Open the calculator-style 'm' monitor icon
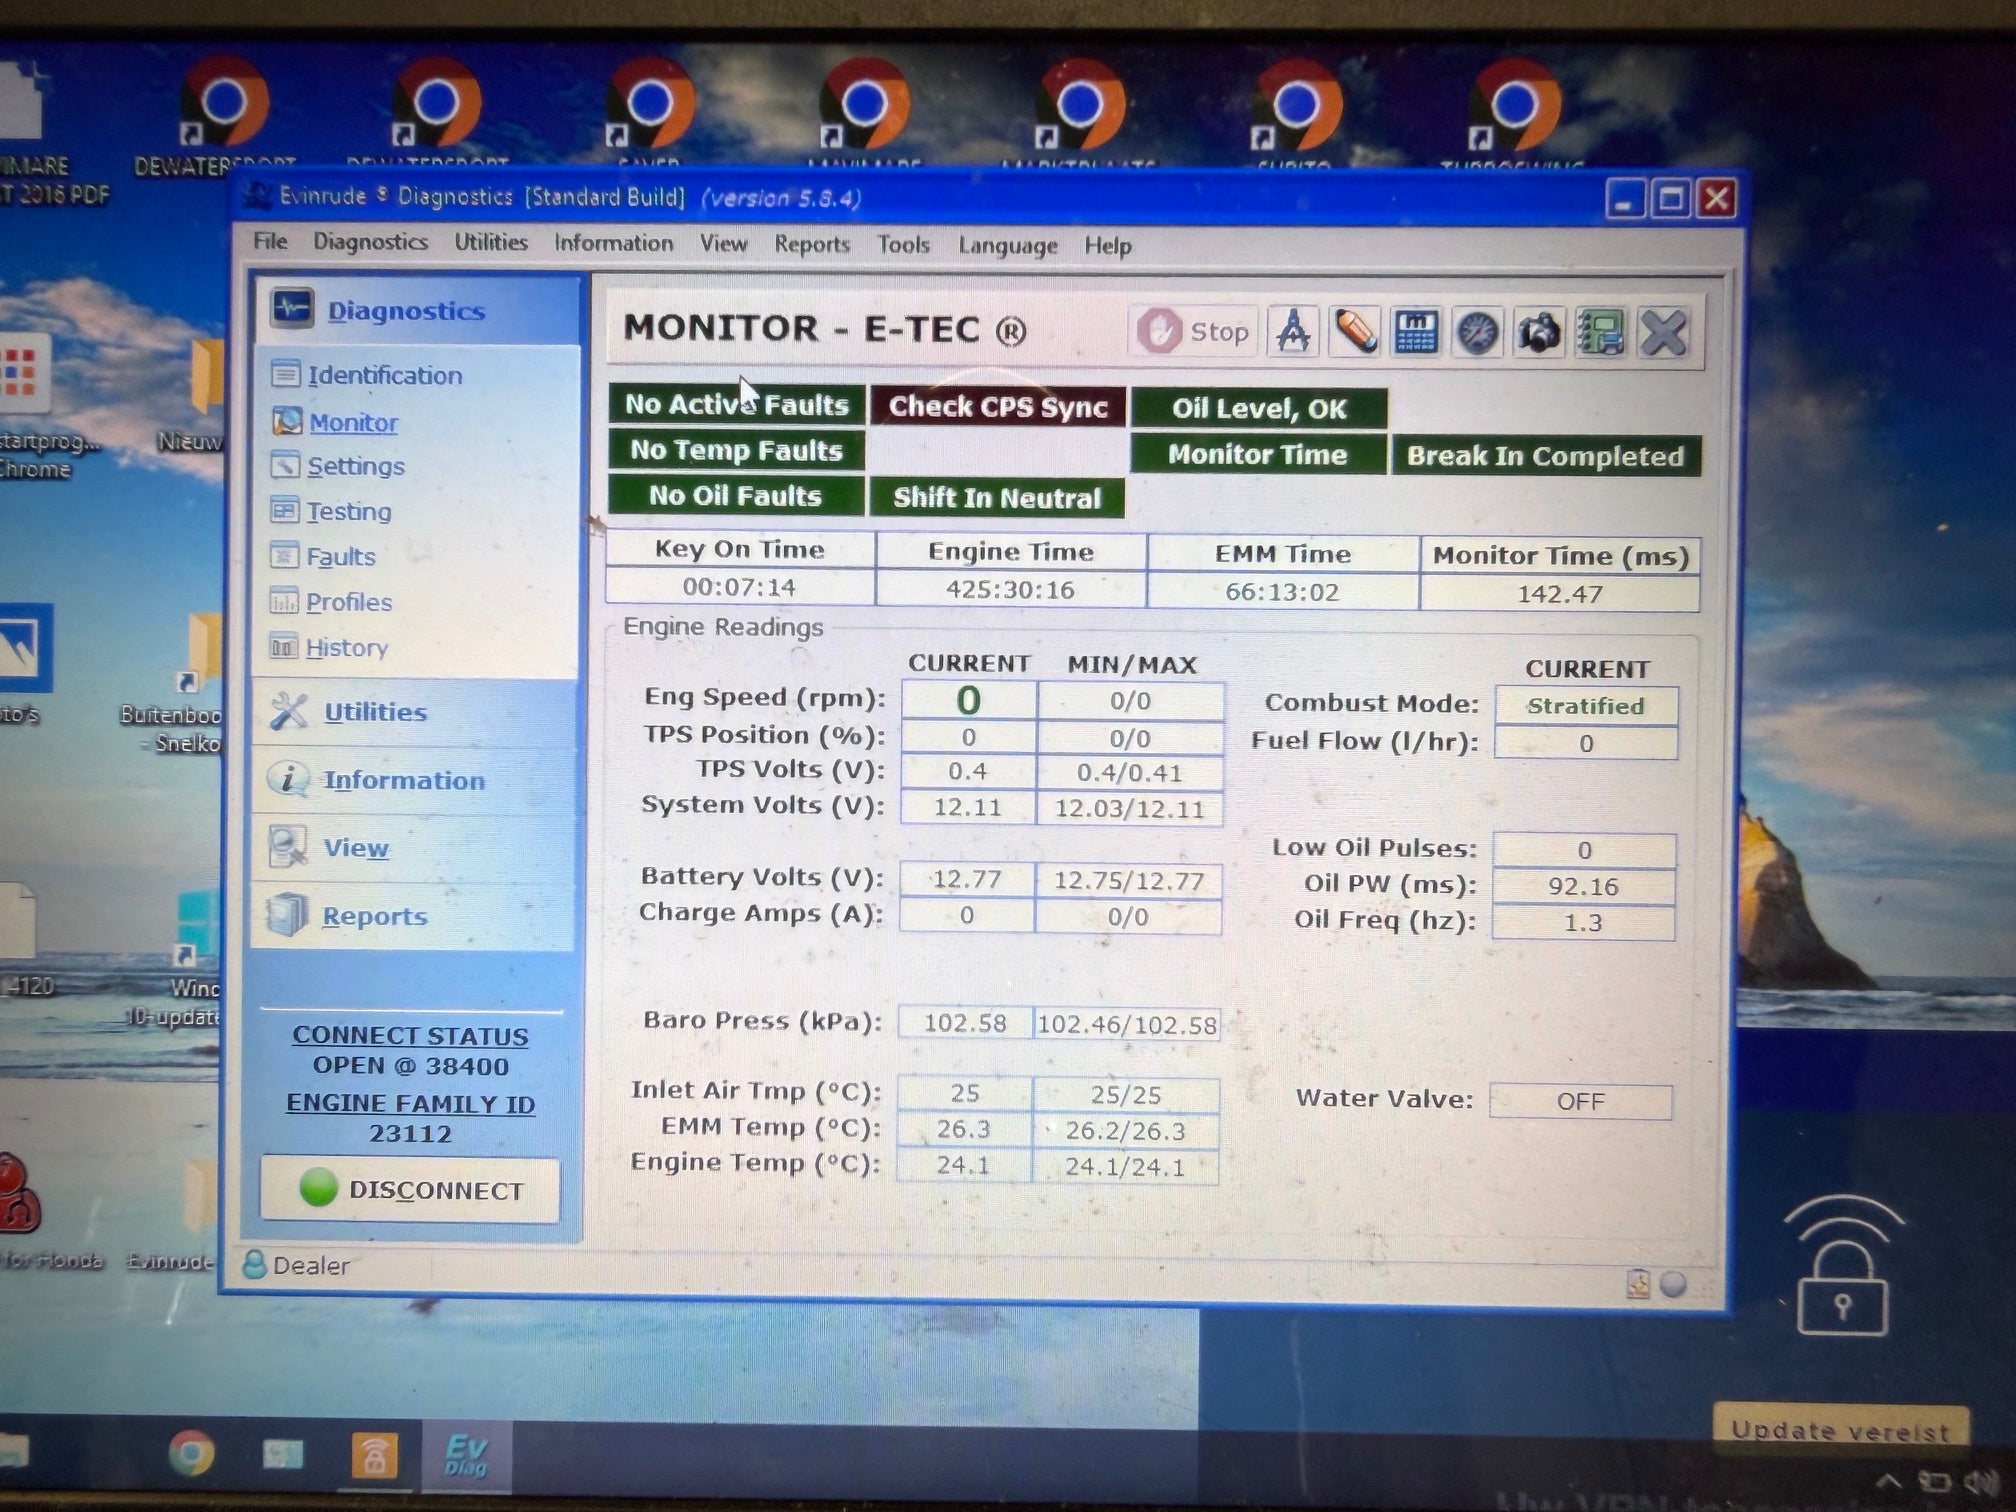 1416,333
